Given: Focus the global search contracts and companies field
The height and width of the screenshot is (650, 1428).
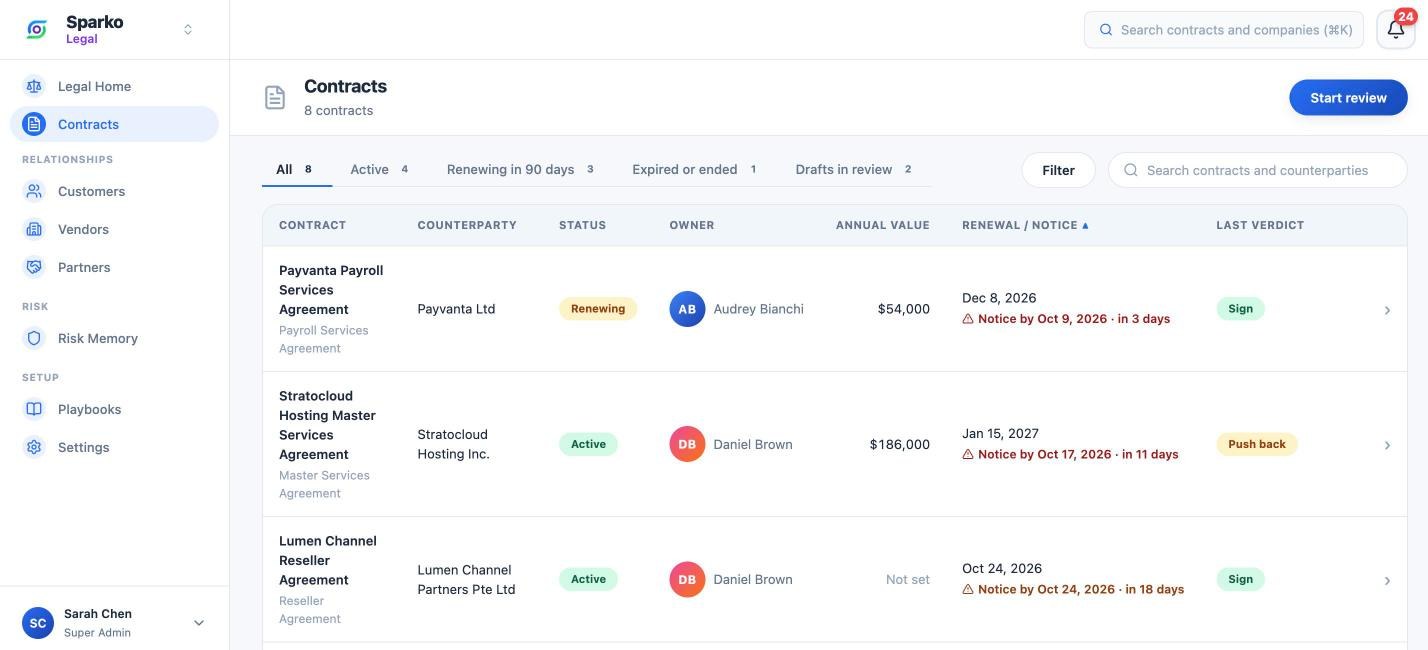Looking at the screenshot, I should pyautogui.click(x=1224, y=30).
